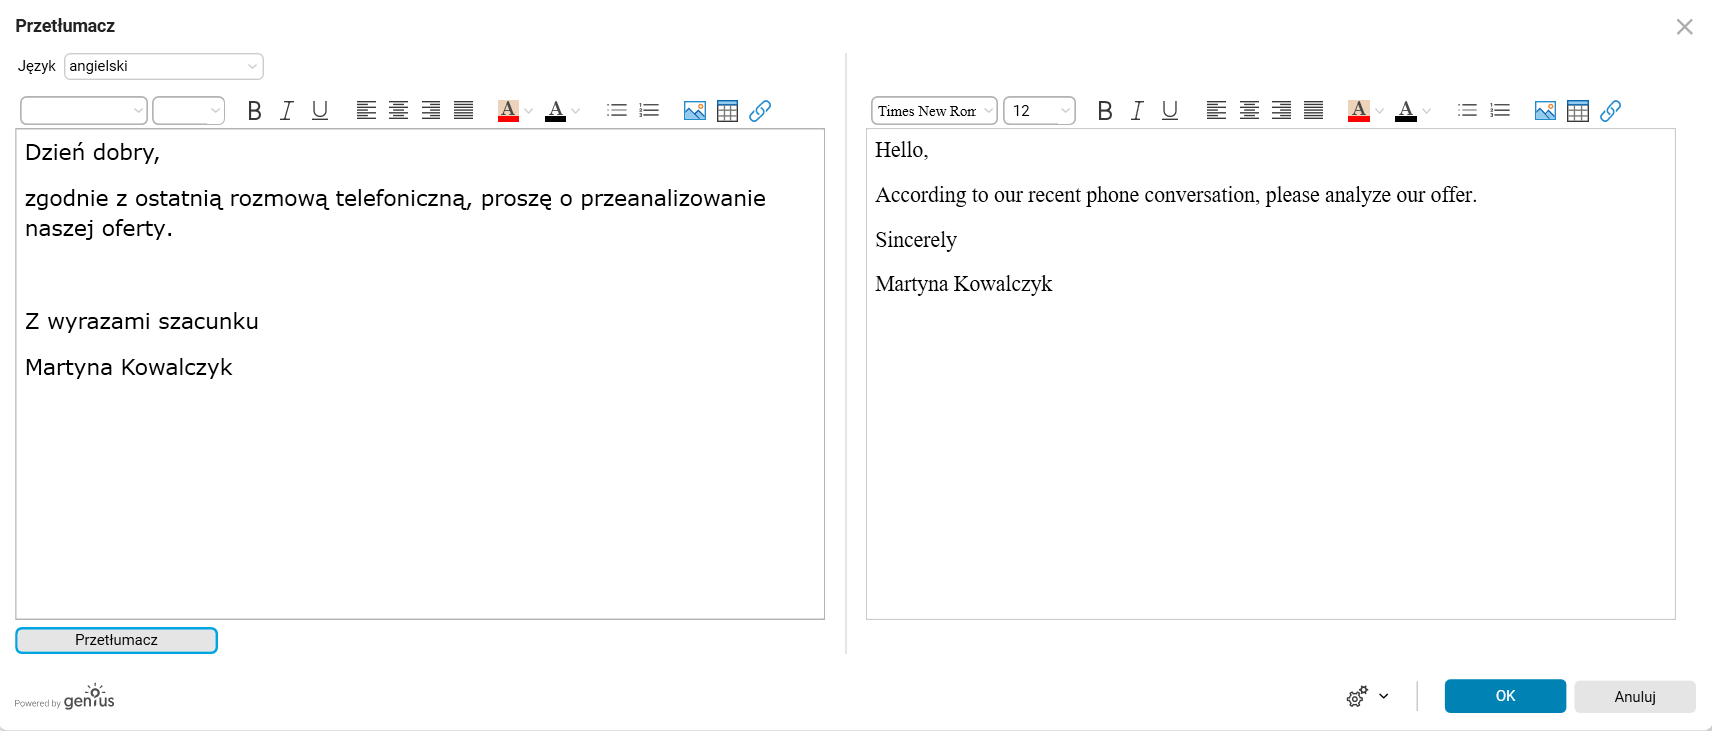Align source text left
This screenshot has width=1712, height=731.
(x=366, y=111)
